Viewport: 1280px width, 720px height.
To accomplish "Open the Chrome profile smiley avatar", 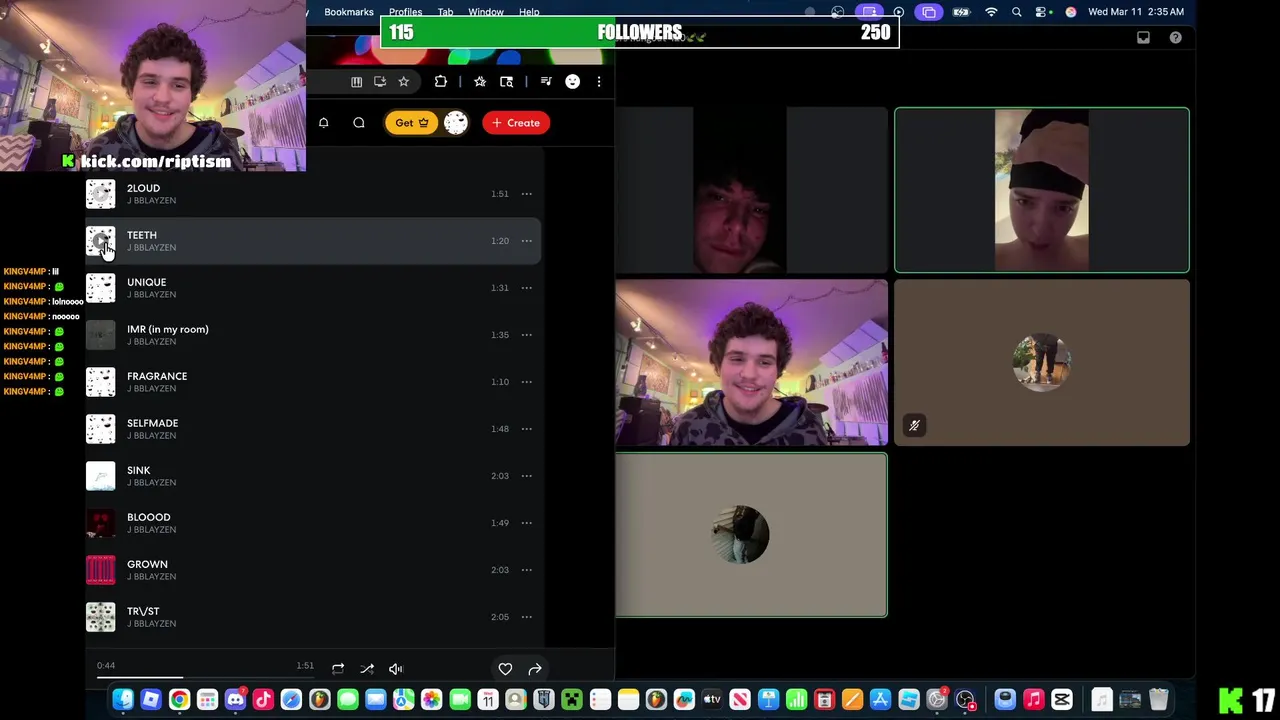I will click(572, 82).
